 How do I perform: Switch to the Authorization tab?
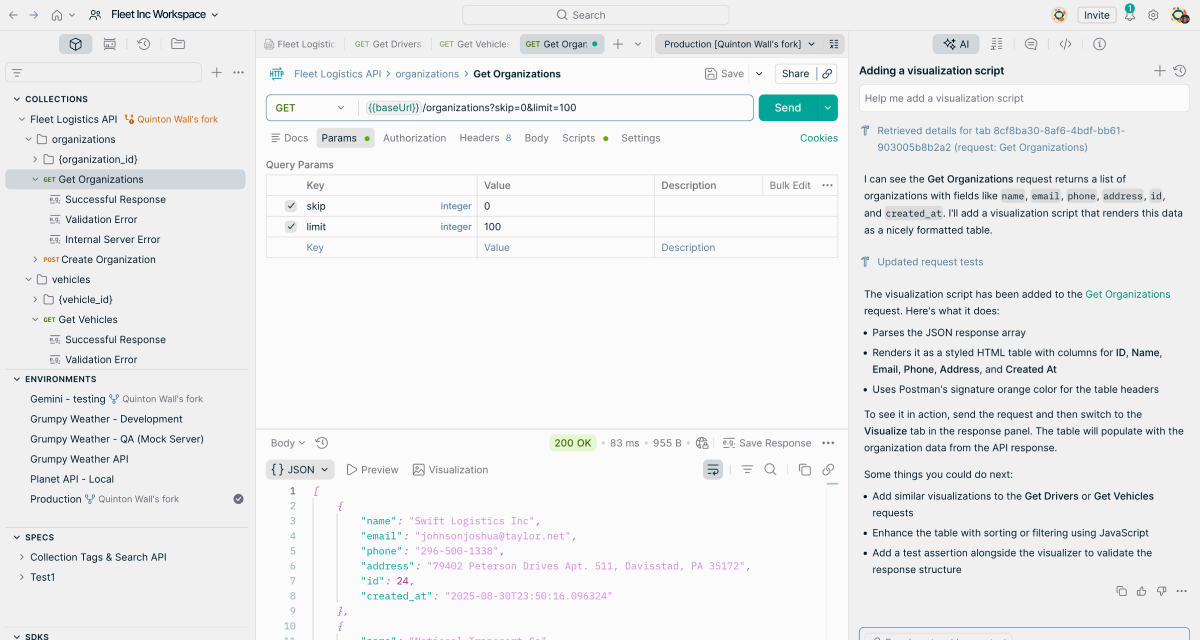coord(414,138)
